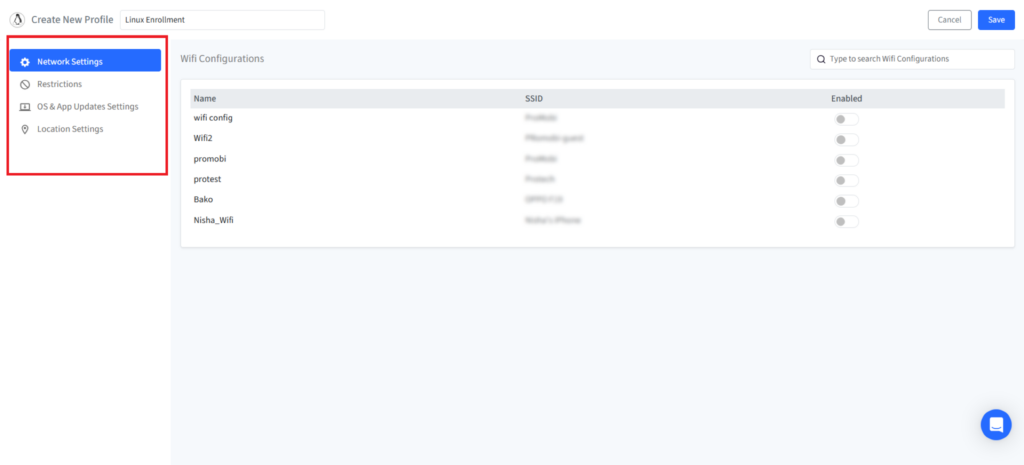Turn on the promobi wifi toggle
Viewport: 1024px width, 465px height.
[846, 160]
